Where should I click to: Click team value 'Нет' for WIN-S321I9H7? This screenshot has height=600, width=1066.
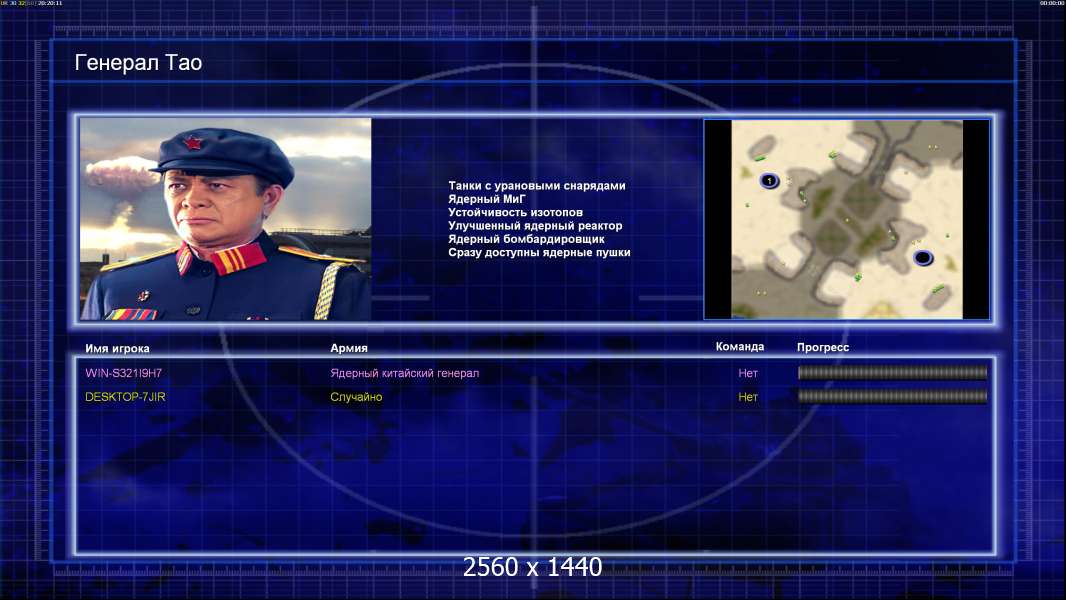point(748,373)
